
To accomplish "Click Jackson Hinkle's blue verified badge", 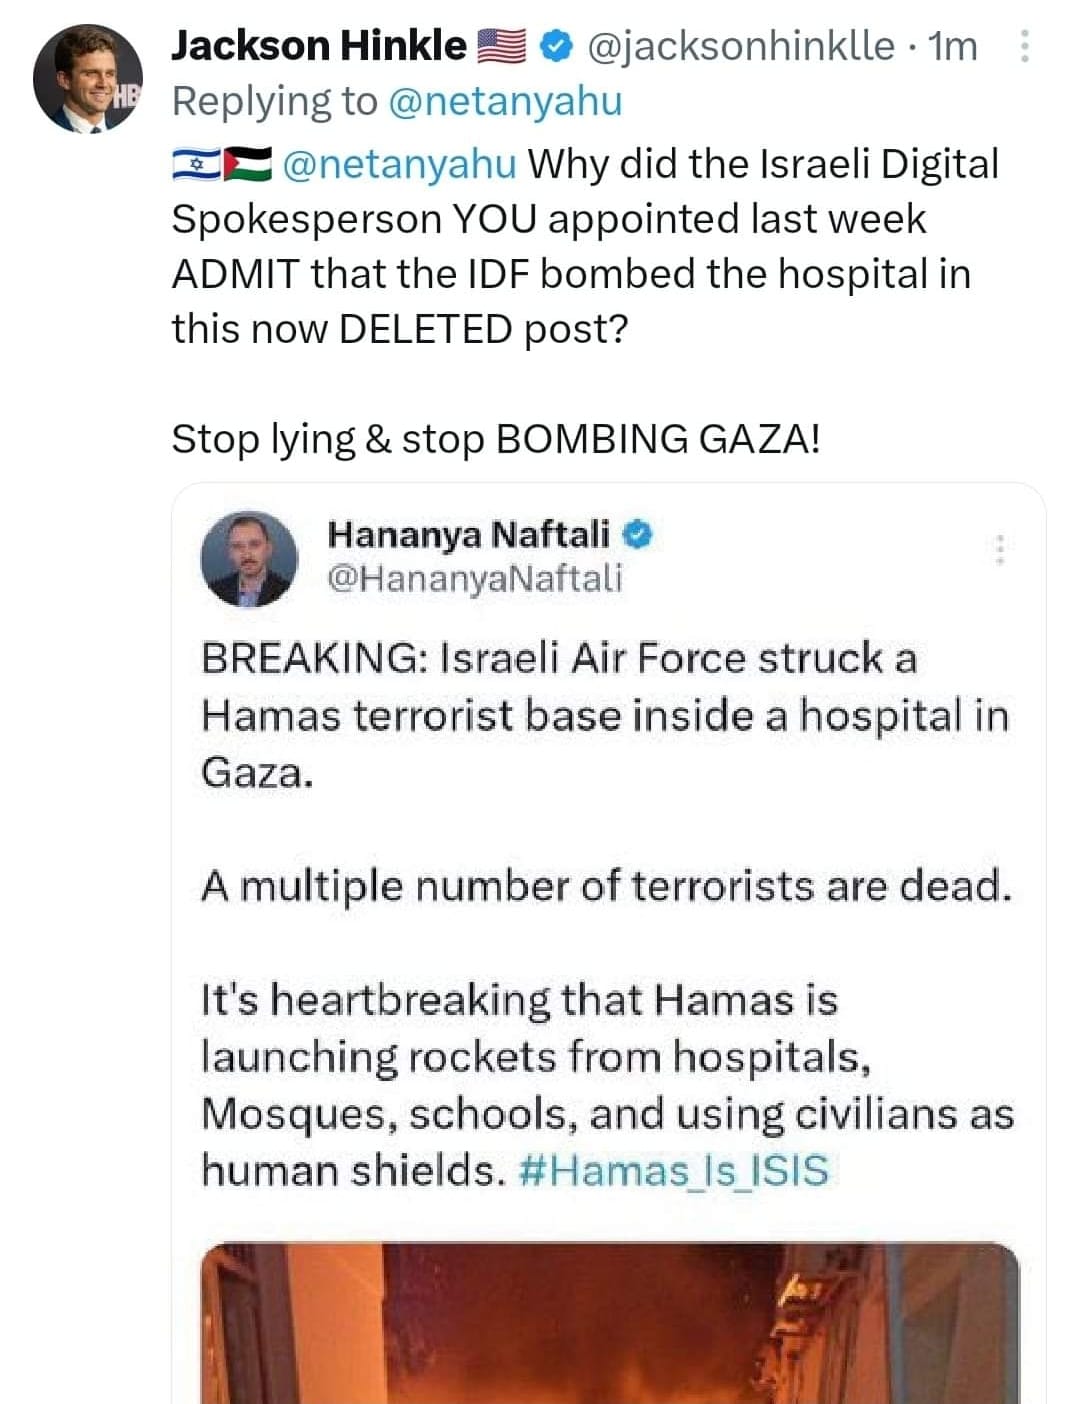I will [555, 45].
